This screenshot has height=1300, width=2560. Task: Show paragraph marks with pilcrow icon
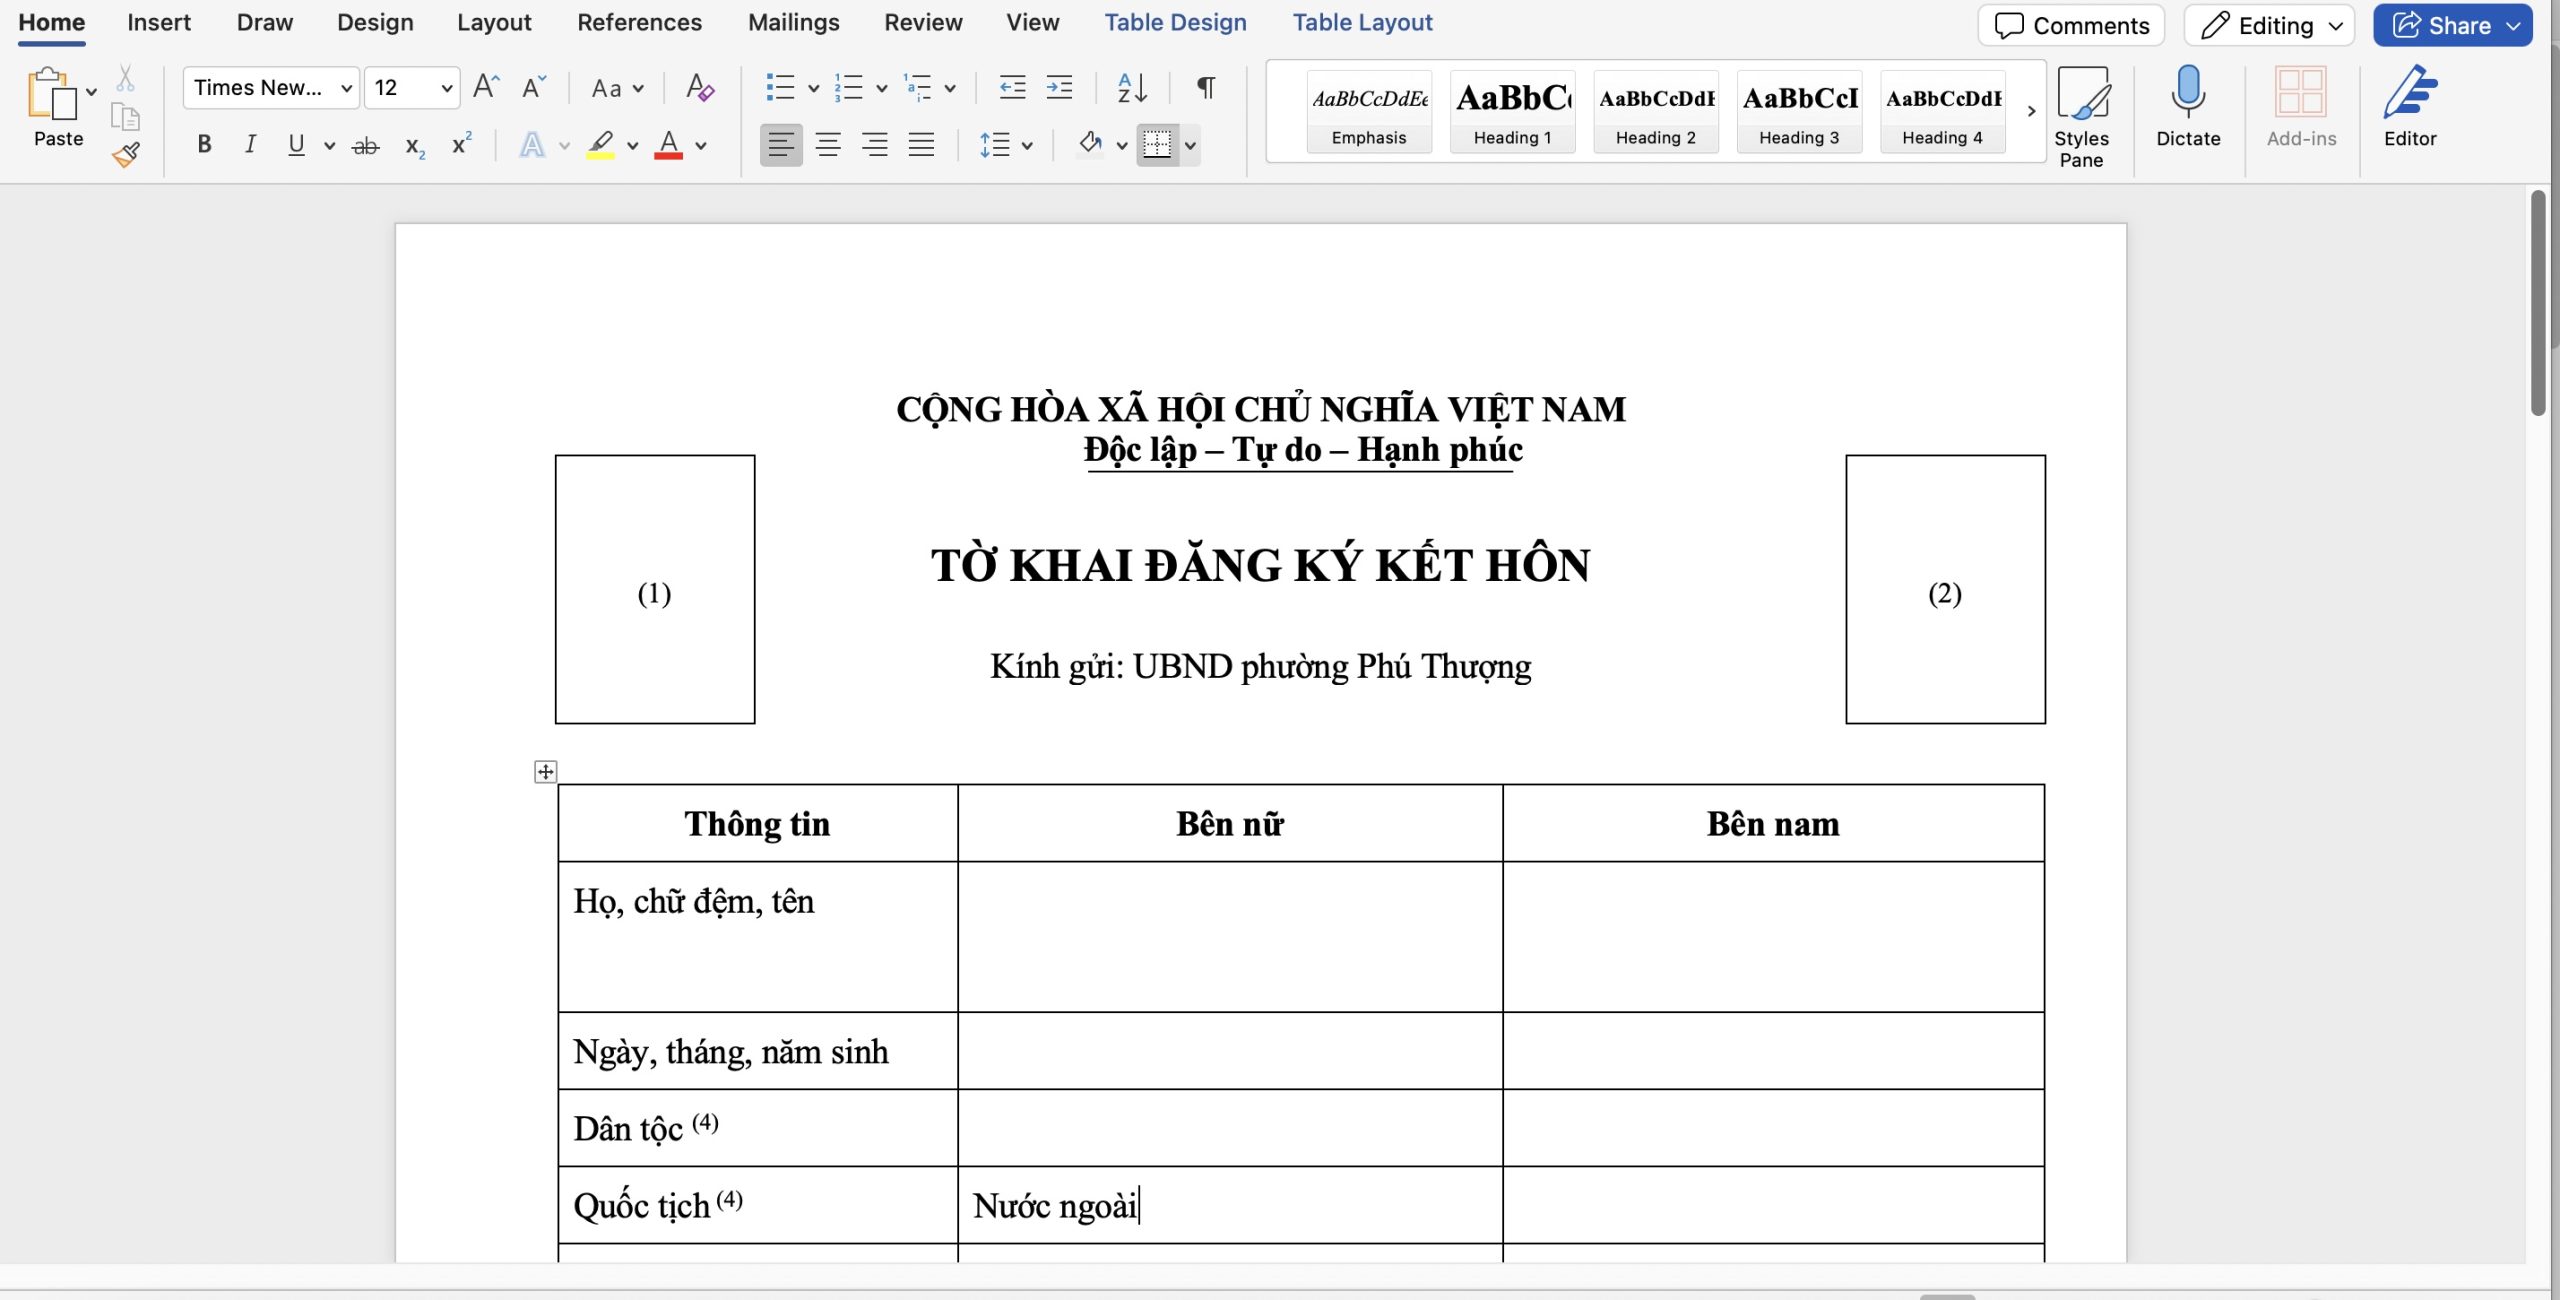[x=1206, y=88]
